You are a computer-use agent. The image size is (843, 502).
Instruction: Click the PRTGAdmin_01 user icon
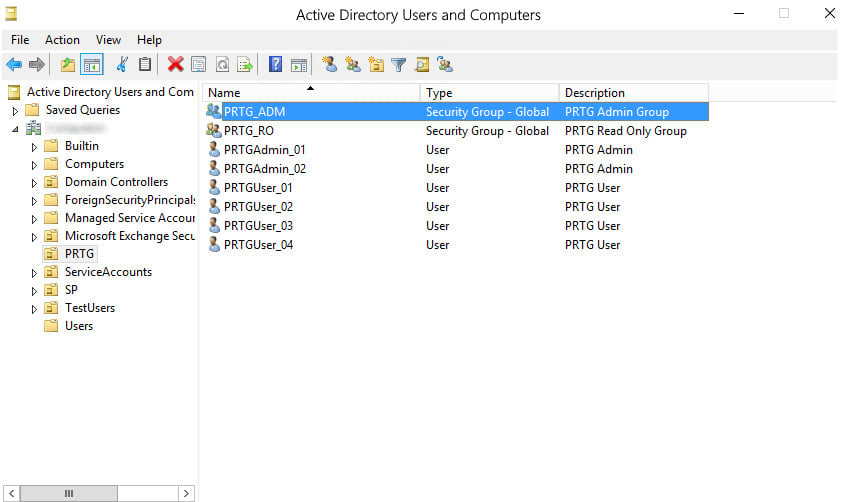pos(214,149)
